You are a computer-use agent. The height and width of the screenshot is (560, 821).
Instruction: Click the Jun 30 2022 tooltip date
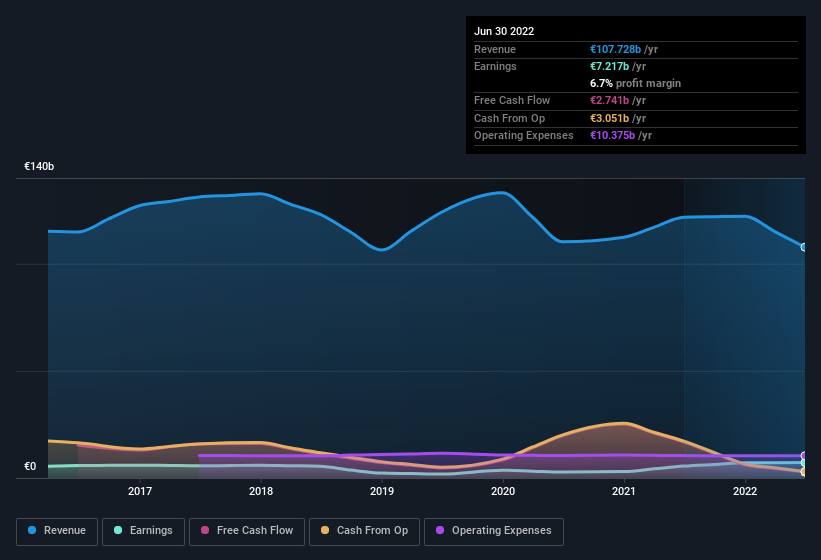[504, 31]
